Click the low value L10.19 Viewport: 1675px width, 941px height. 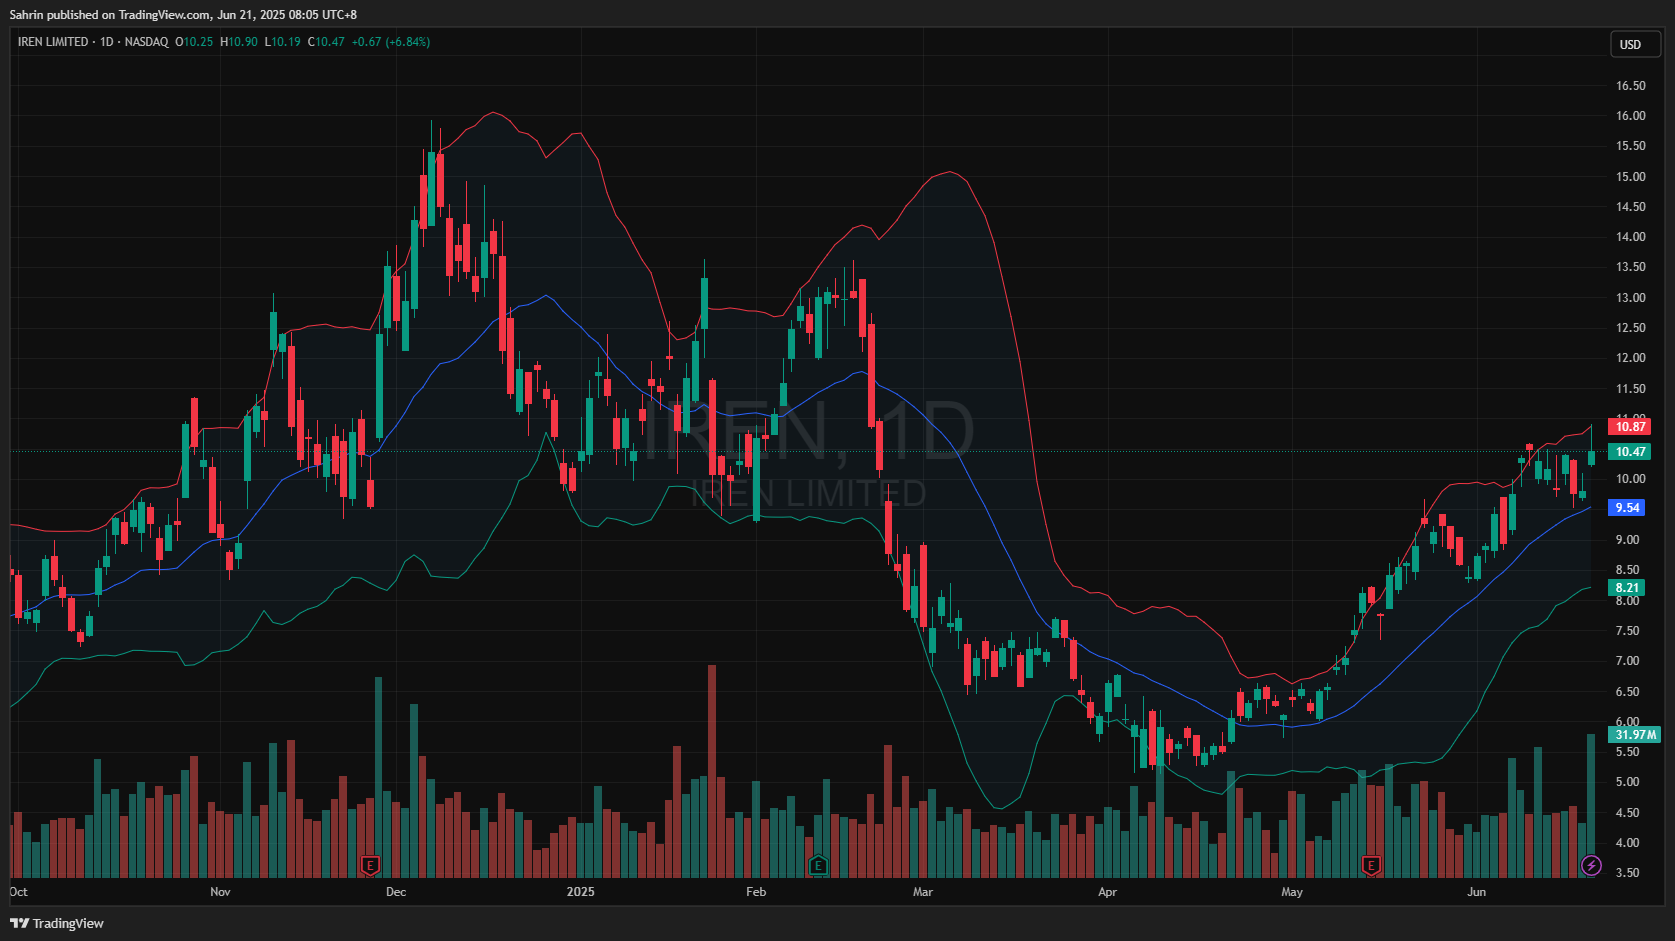pos(283,42)
